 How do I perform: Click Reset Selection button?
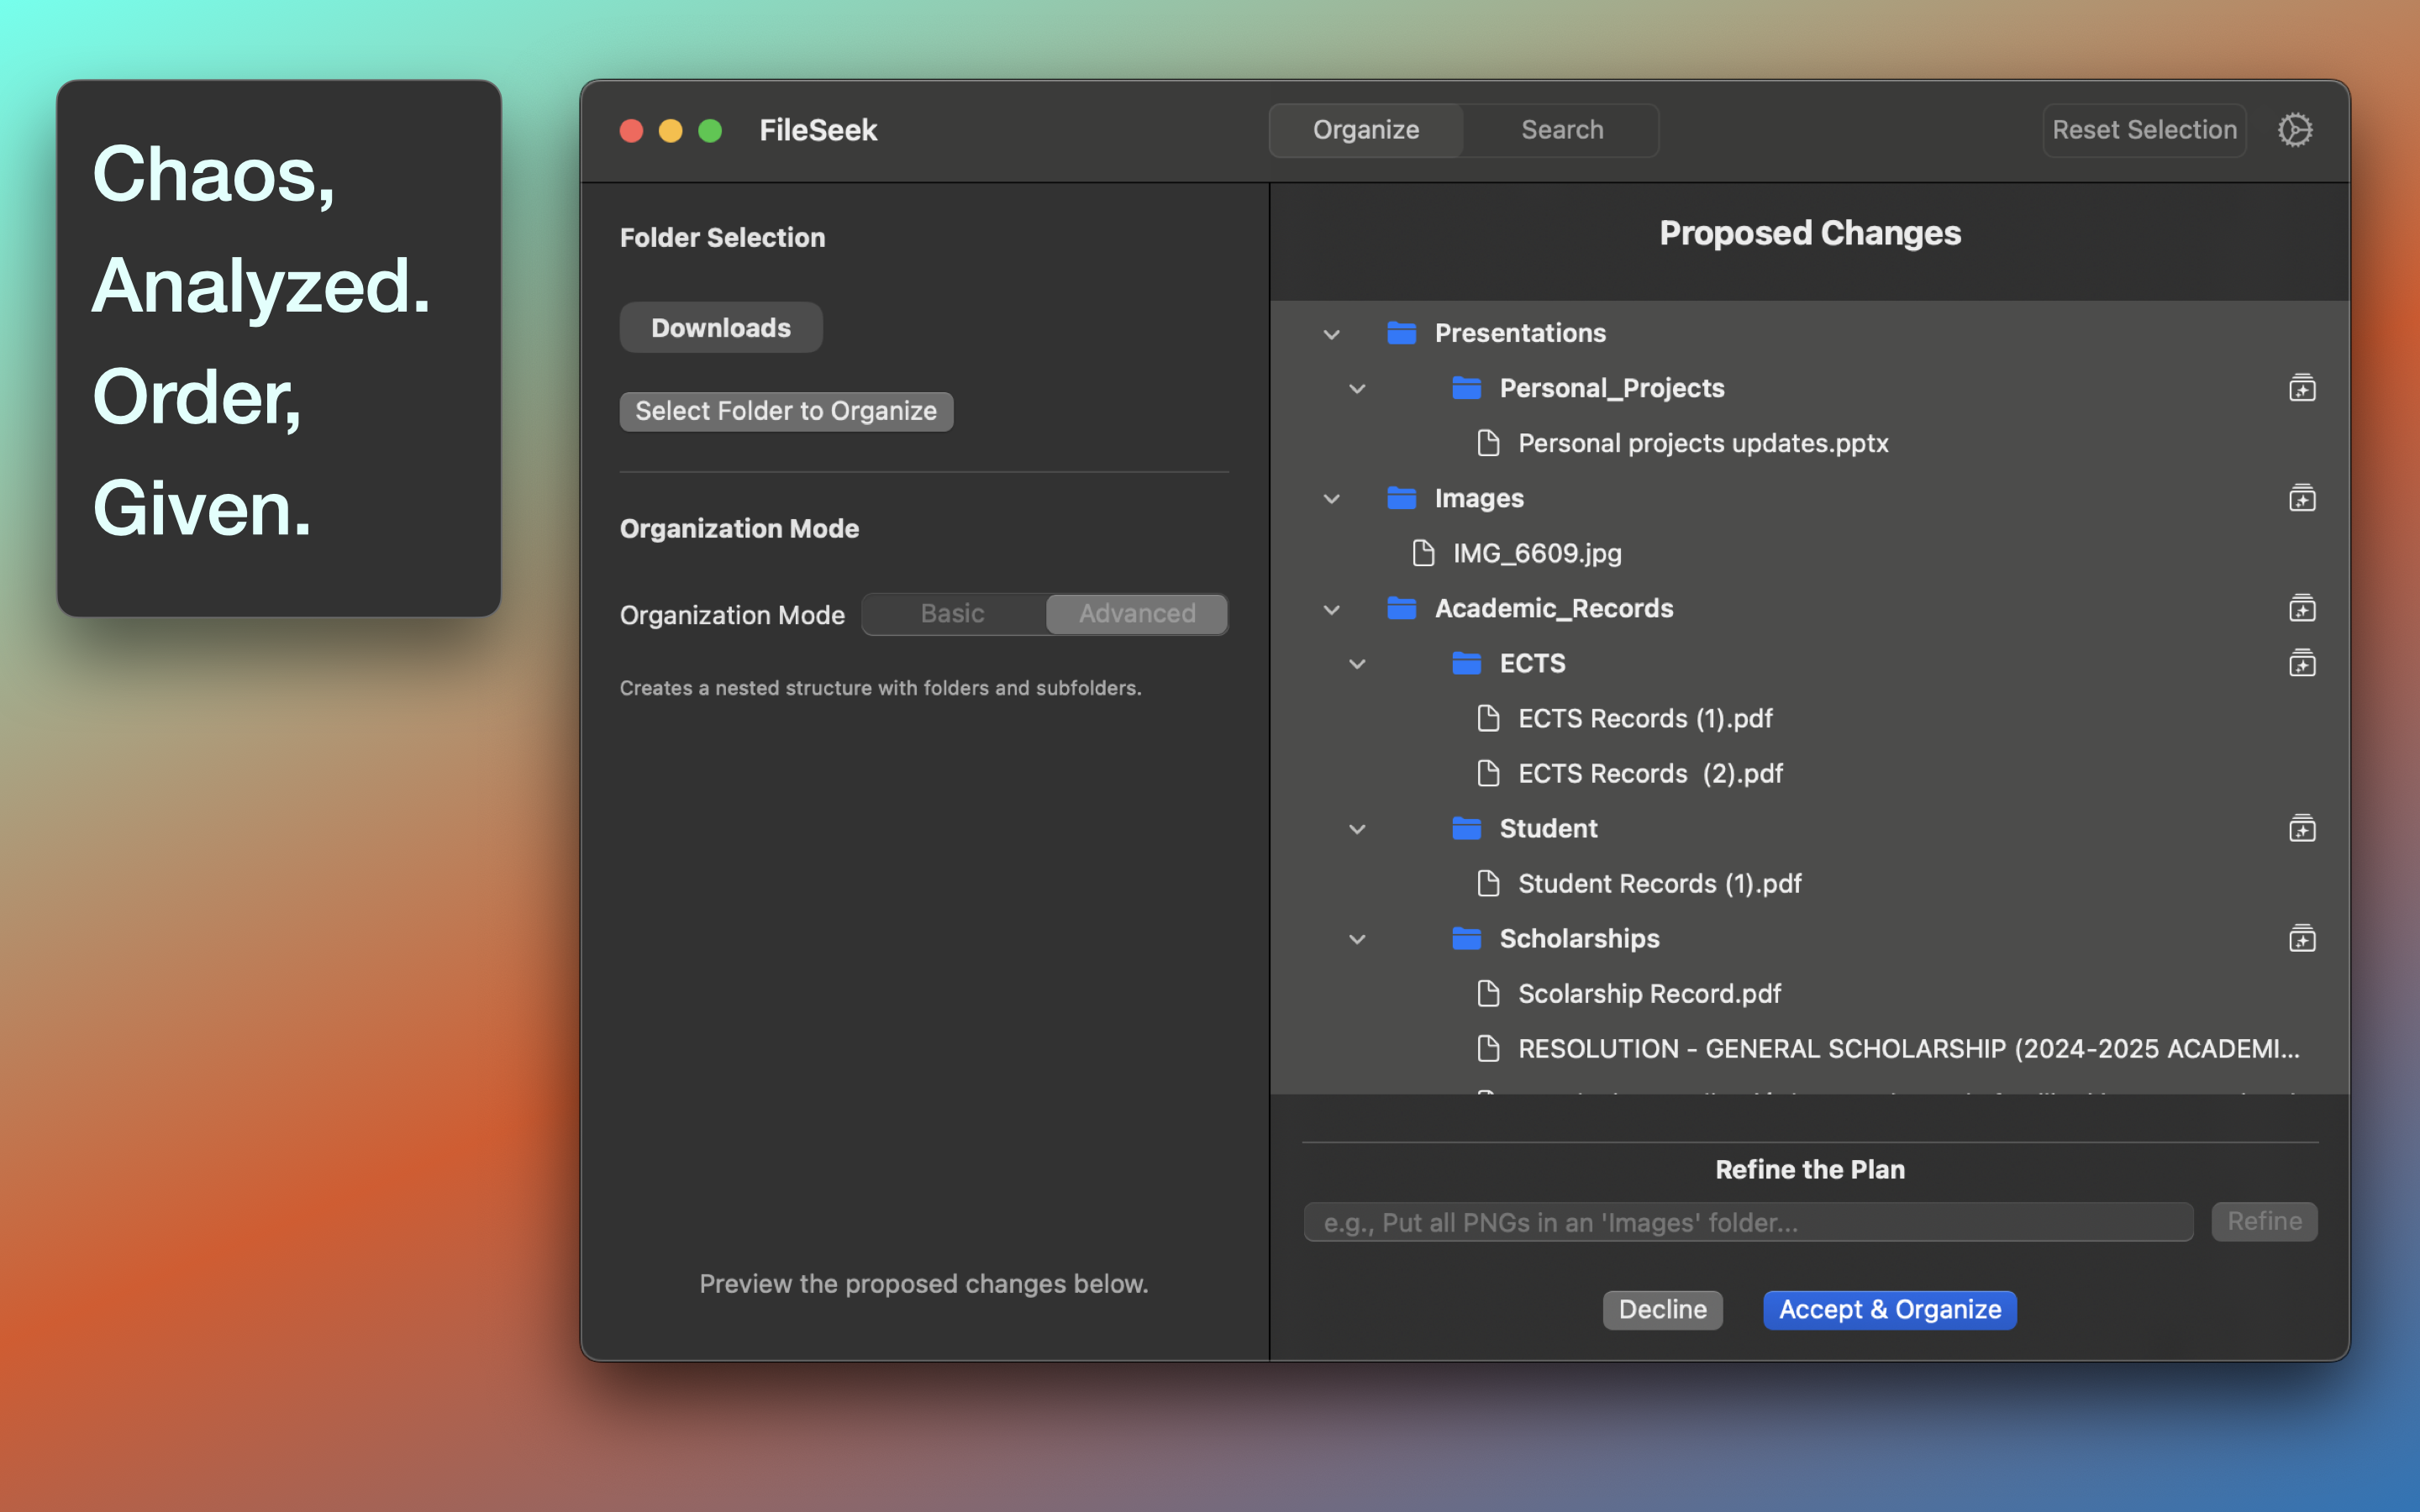pyautogui.click(x=2144, y=130)
